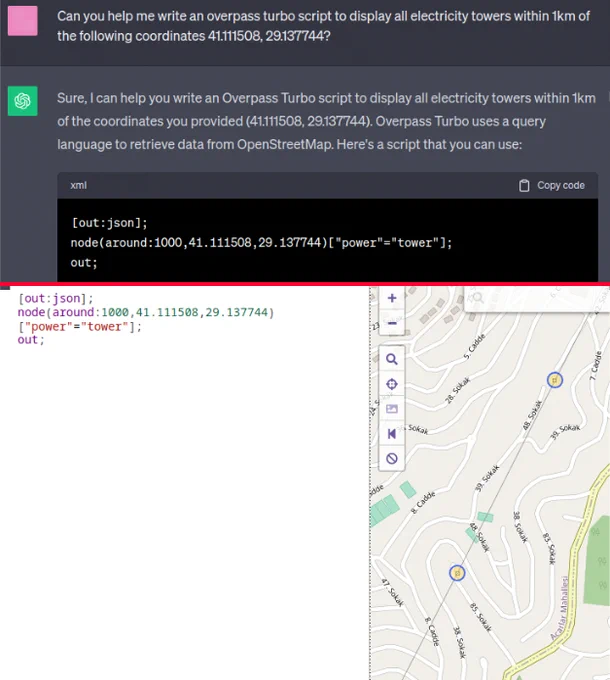
Task: Click the node(around:1000...) line in ChatGPT code
Action: pyautogui.click(x=261, y=242)
